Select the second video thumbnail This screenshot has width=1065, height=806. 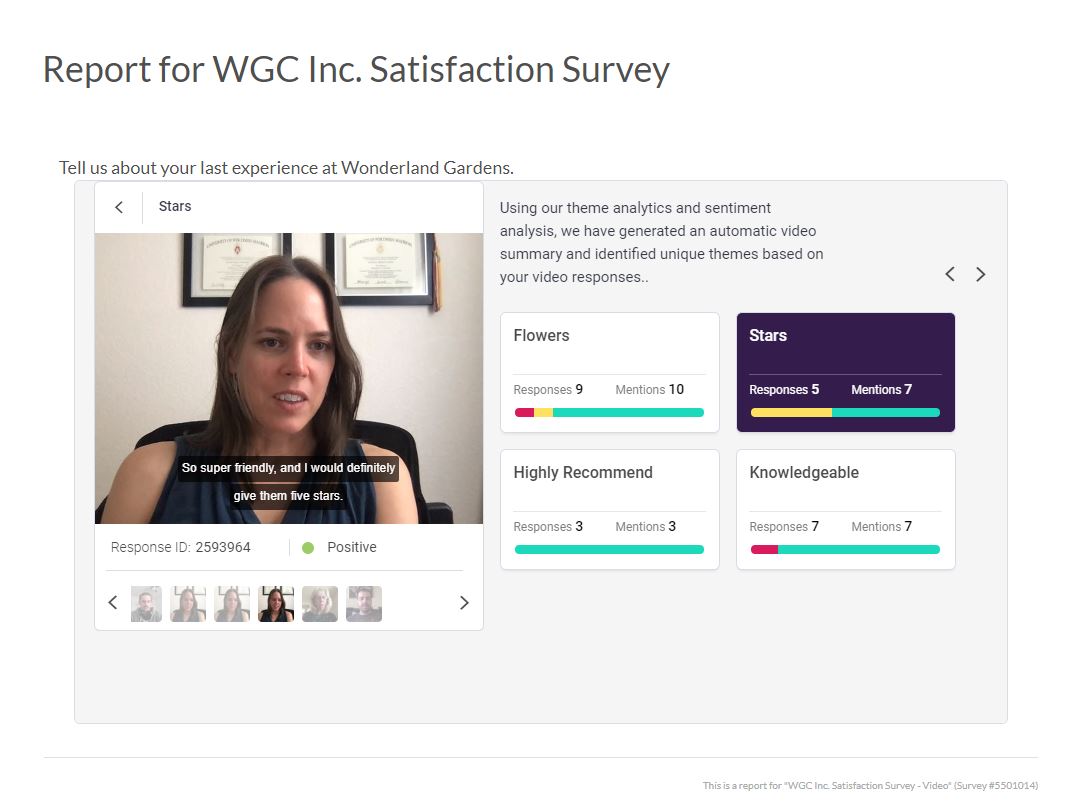click(x=188, y=604)
